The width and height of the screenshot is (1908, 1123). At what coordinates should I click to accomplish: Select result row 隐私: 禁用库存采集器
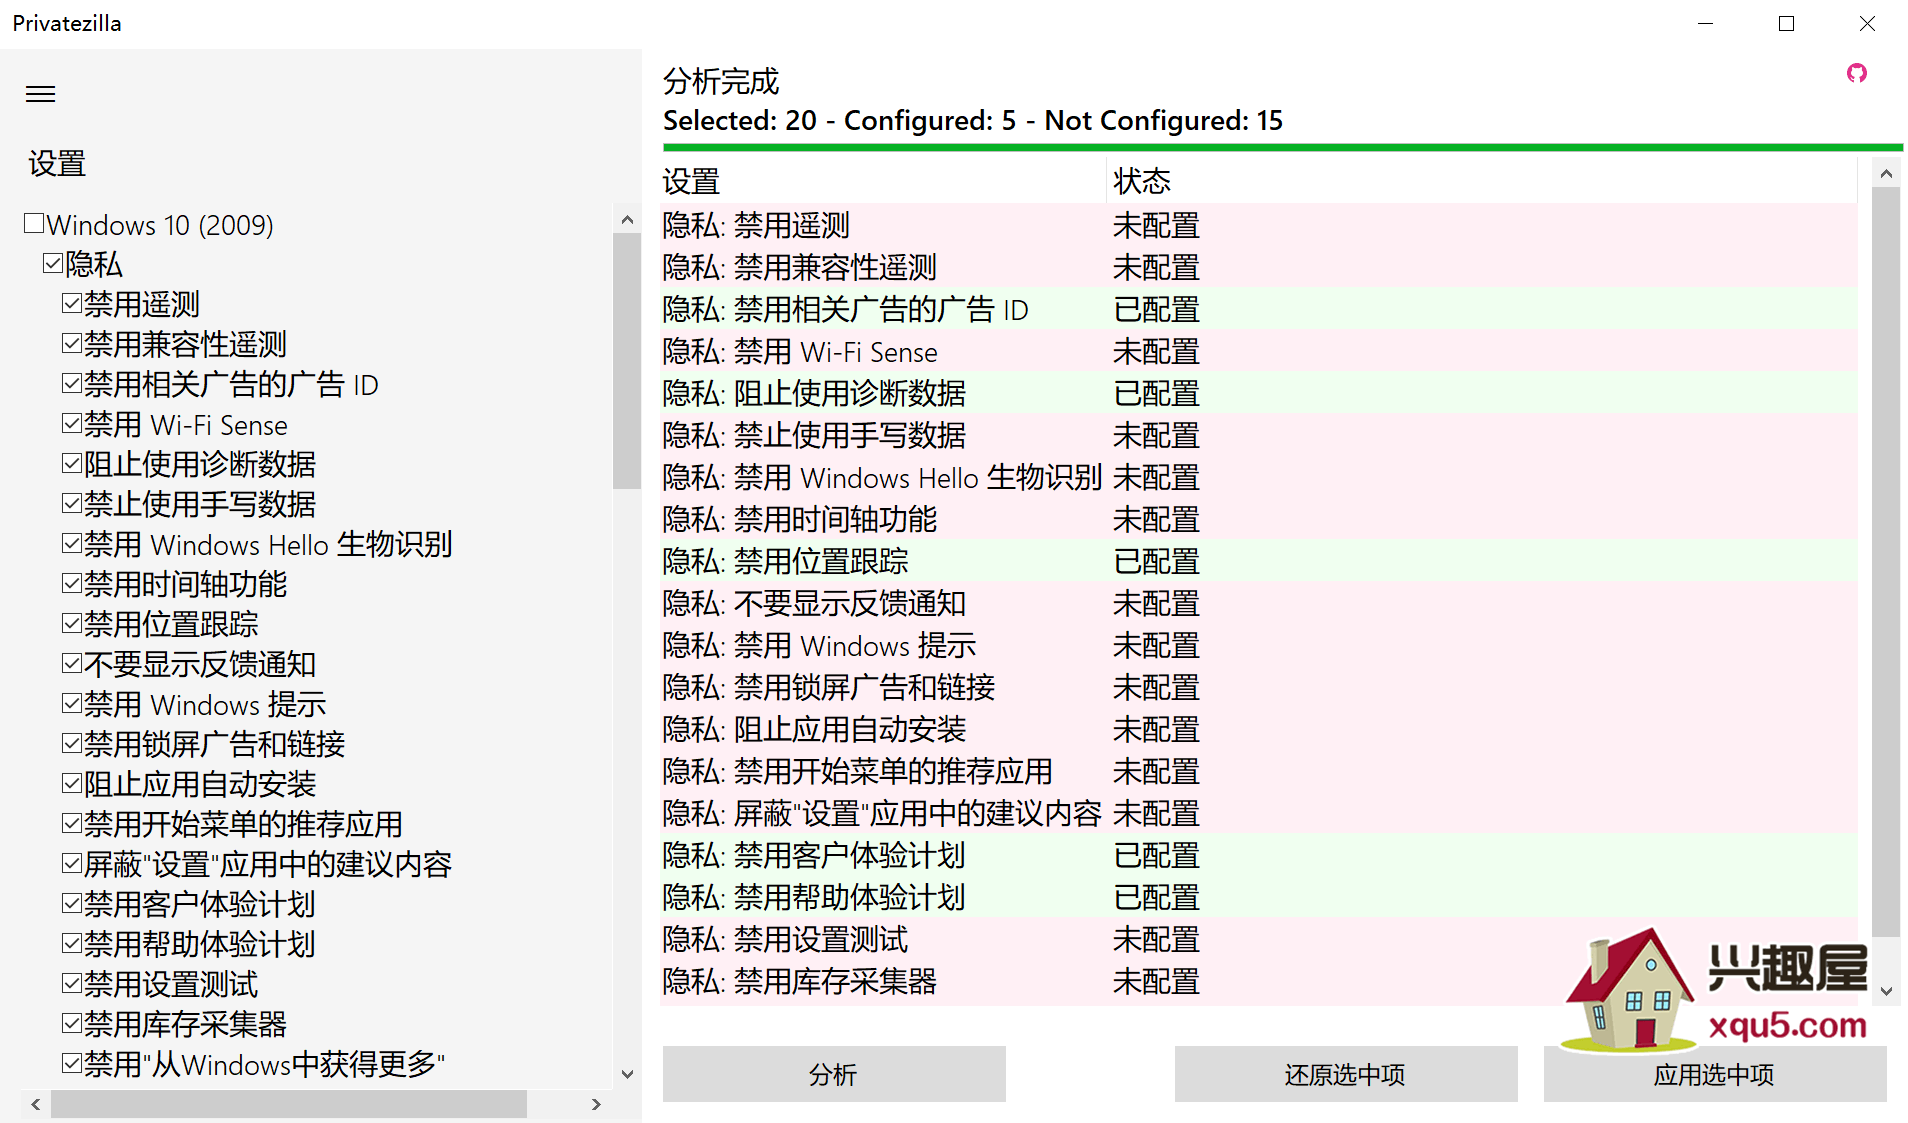(x=1259, y=981)
